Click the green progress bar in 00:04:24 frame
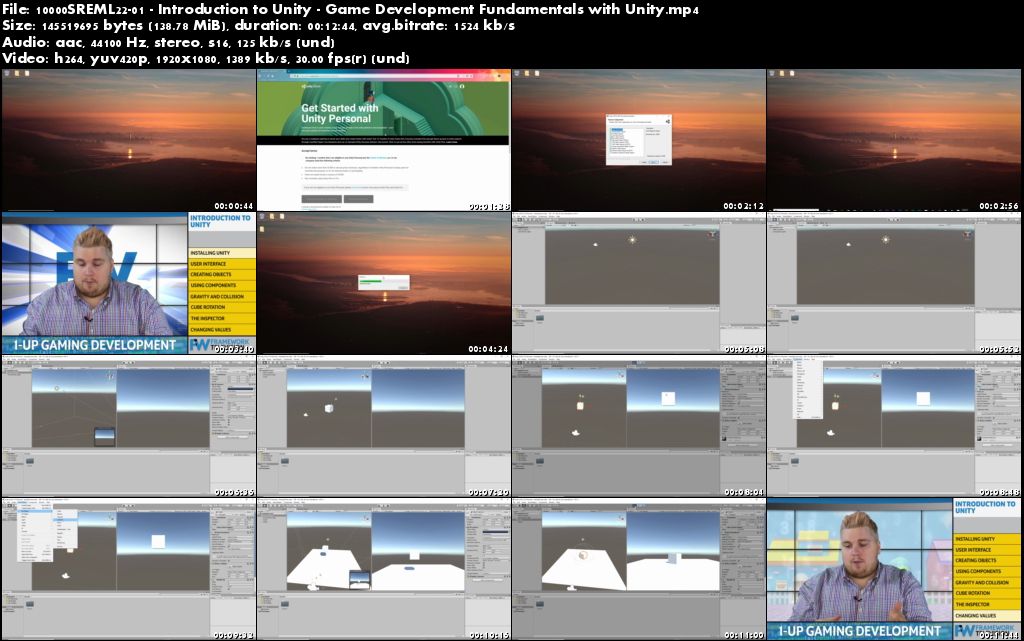 pyautogui.click(x=370, y=281)
